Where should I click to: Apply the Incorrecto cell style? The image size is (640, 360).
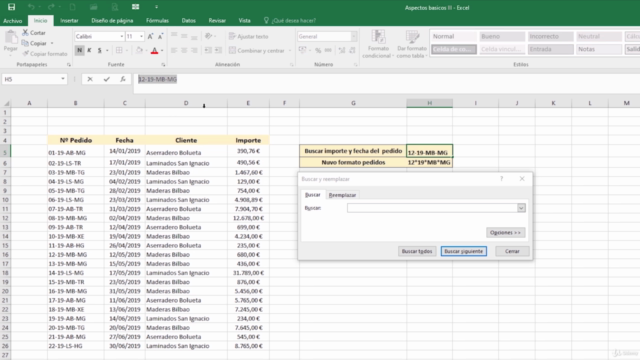click(550, 36)
